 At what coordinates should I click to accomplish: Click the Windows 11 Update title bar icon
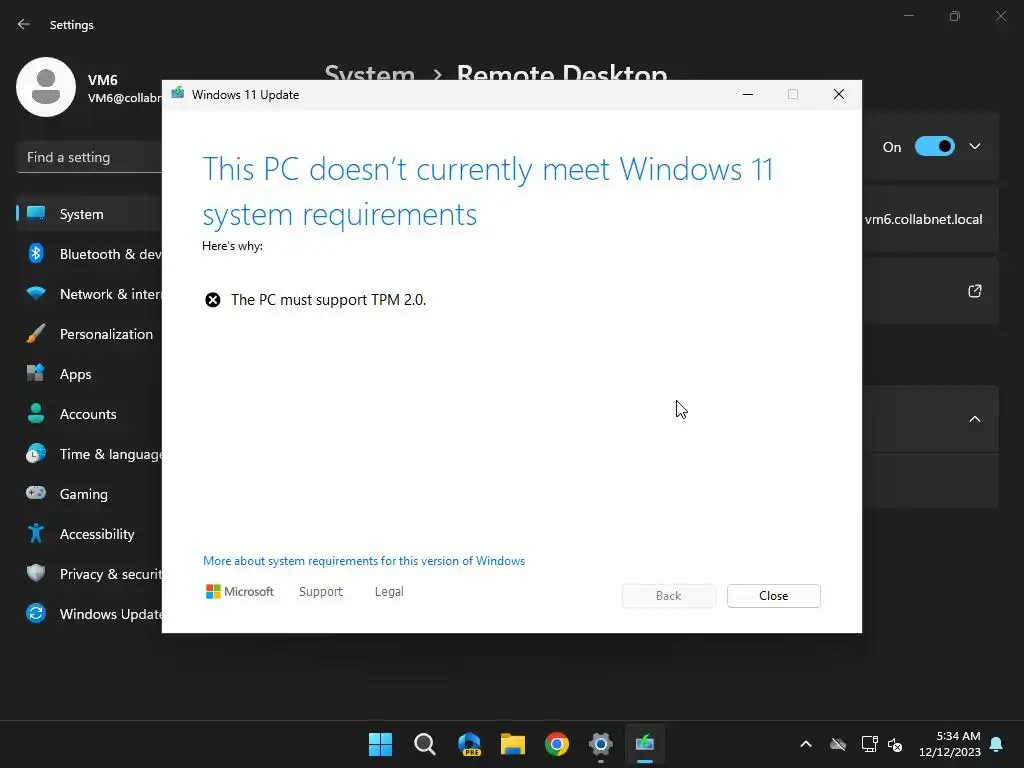coord(178,94)
